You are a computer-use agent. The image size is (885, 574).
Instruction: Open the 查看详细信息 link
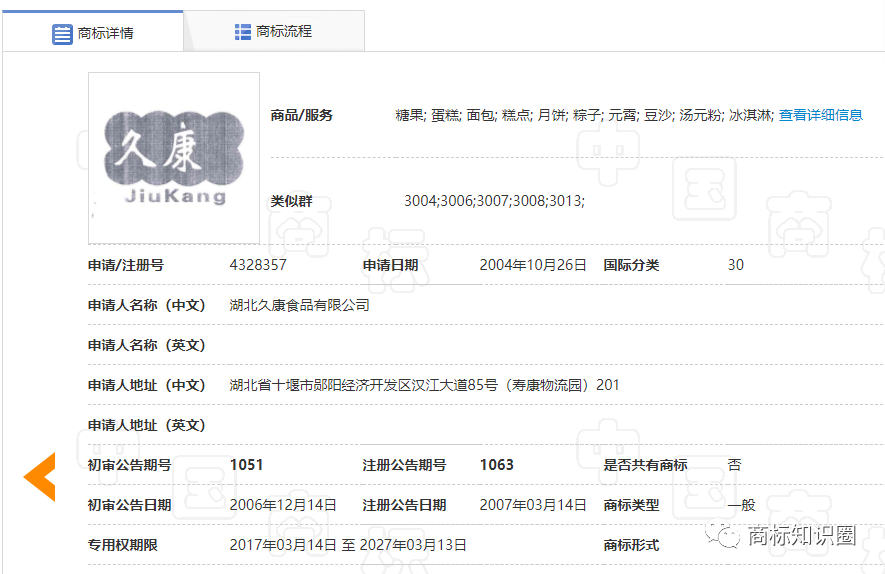tap(821, 115)
